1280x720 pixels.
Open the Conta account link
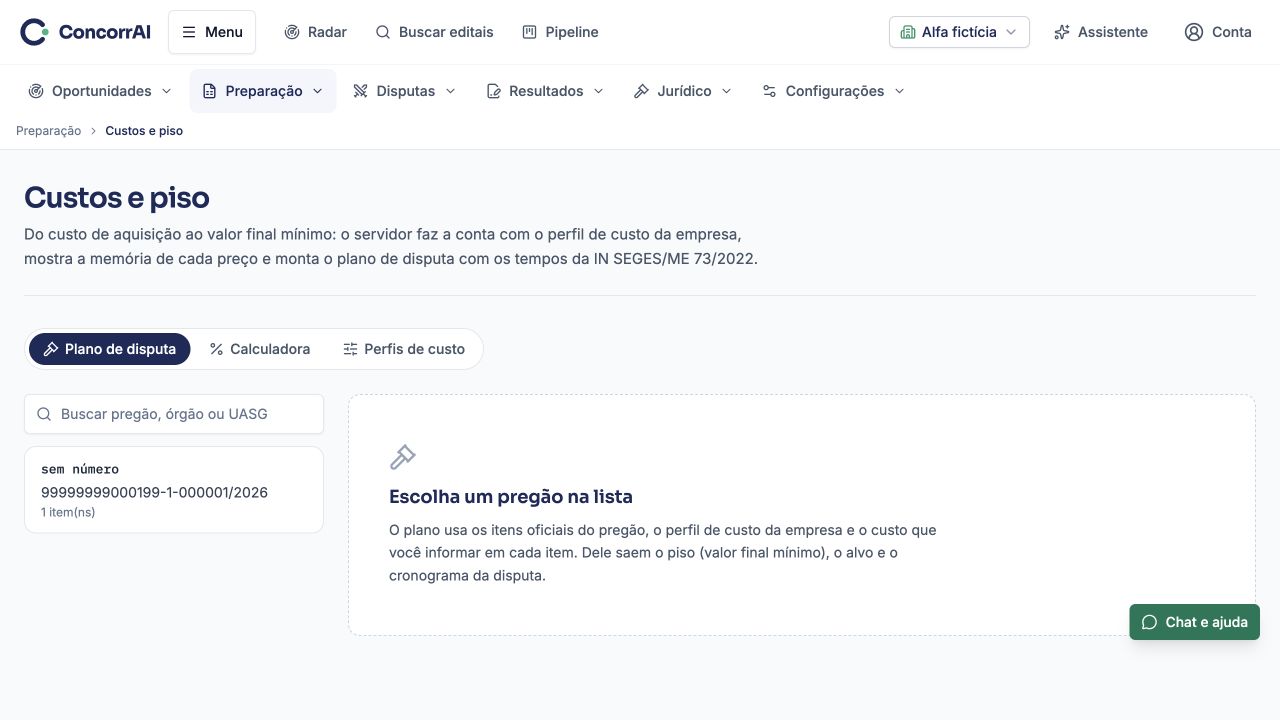click(x=1218, y=32)
